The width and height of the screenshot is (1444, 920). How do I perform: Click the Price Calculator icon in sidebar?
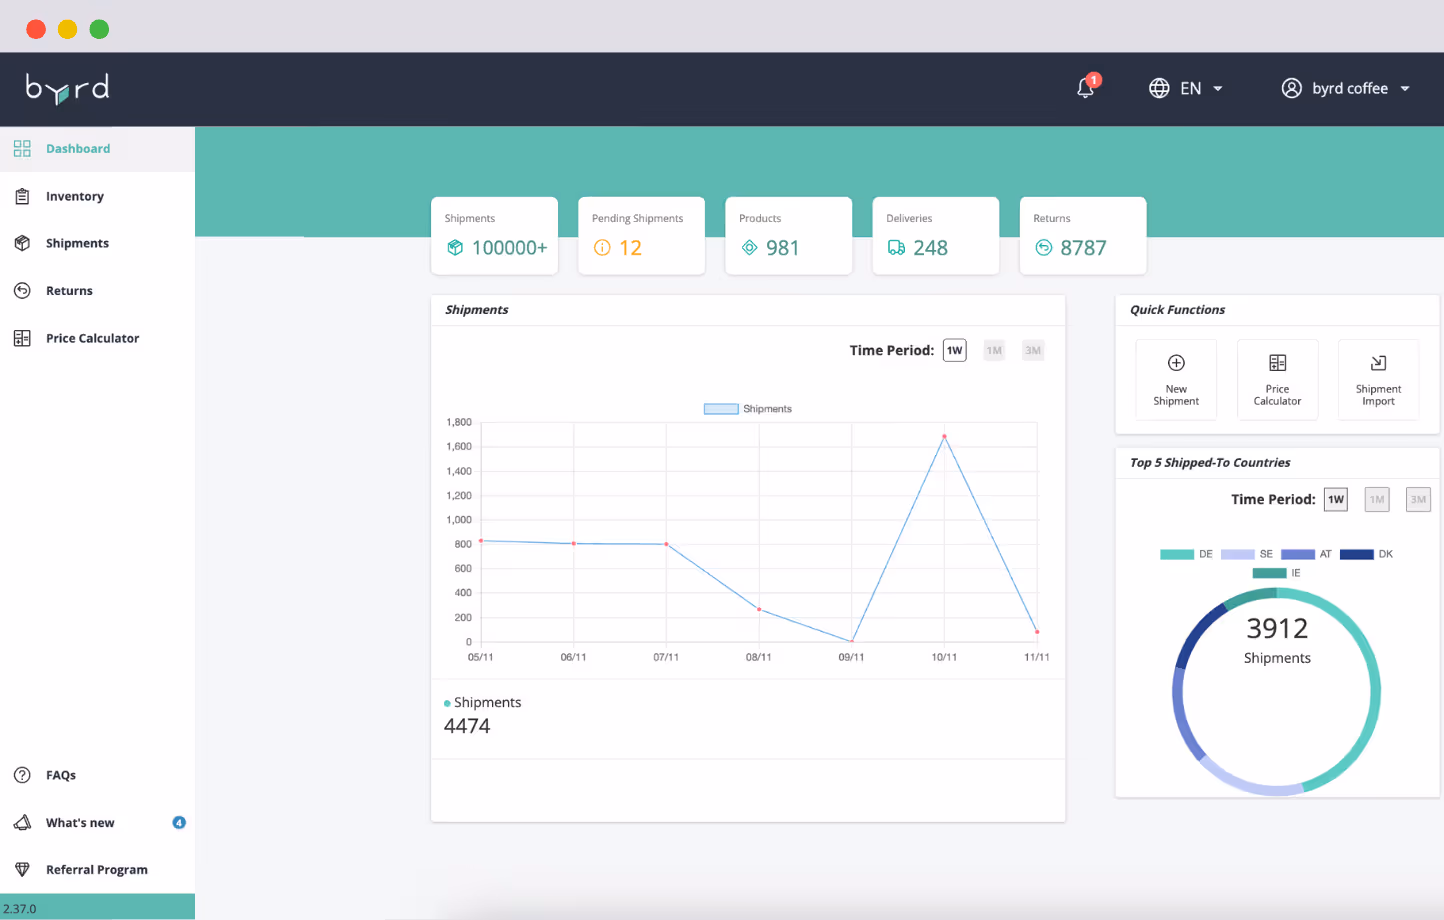coord(22,338)
